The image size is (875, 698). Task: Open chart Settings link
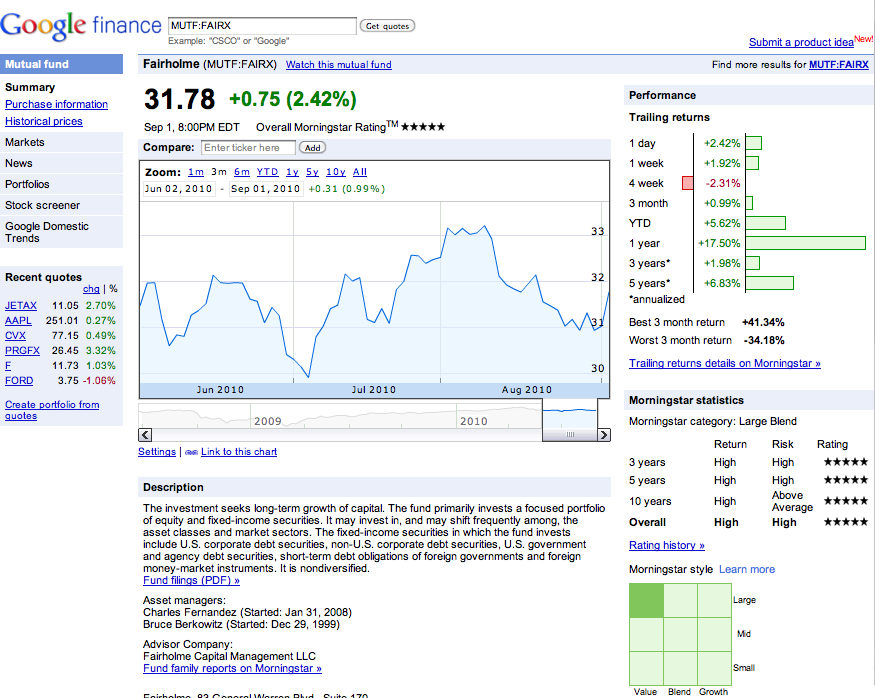pyautogui.click(x=157, y=452)
